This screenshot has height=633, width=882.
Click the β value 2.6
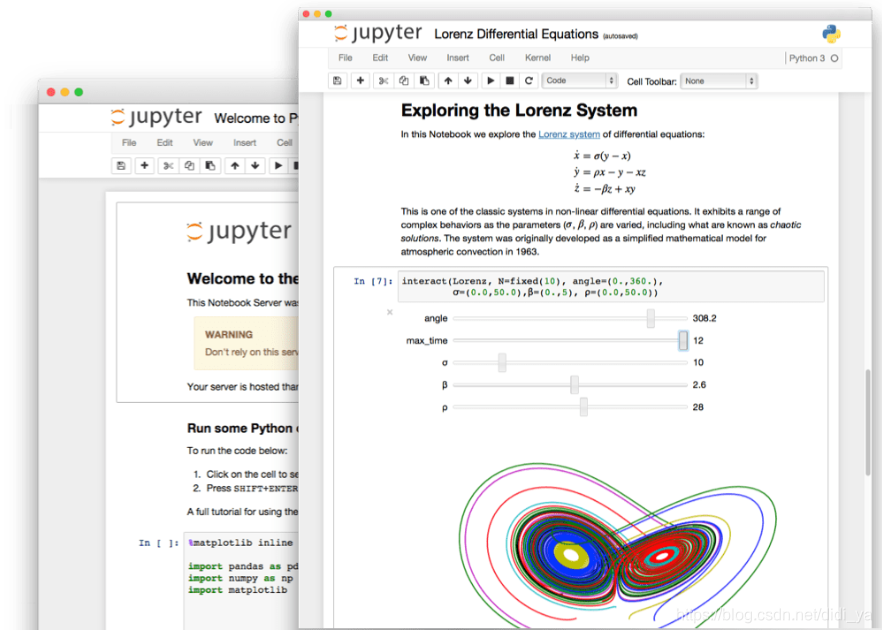coord(699,385)
